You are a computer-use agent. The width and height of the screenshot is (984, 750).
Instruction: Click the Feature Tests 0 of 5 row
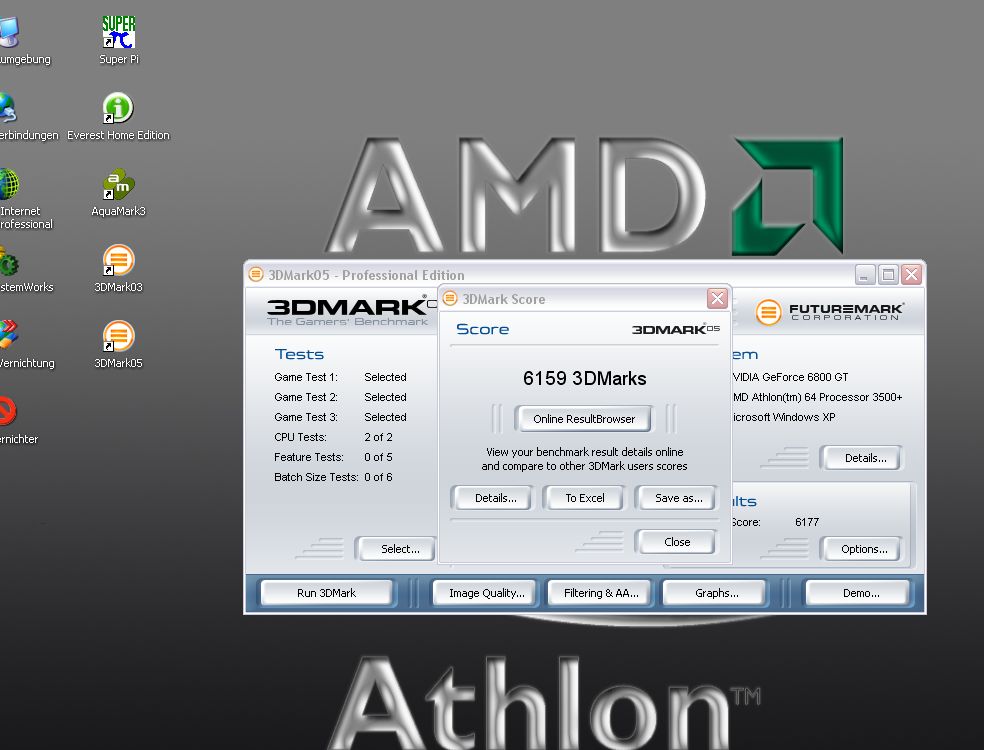(333, 458)
